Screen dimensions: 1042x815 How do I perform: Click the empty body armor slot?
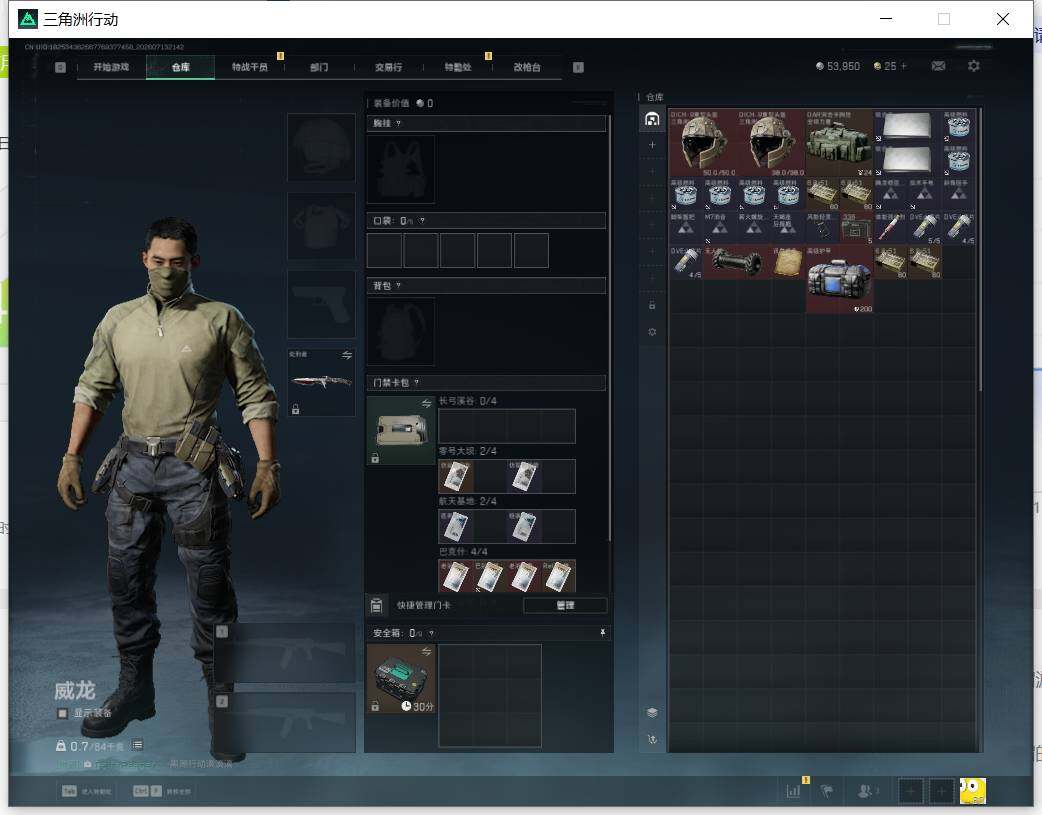pos(321,226)
